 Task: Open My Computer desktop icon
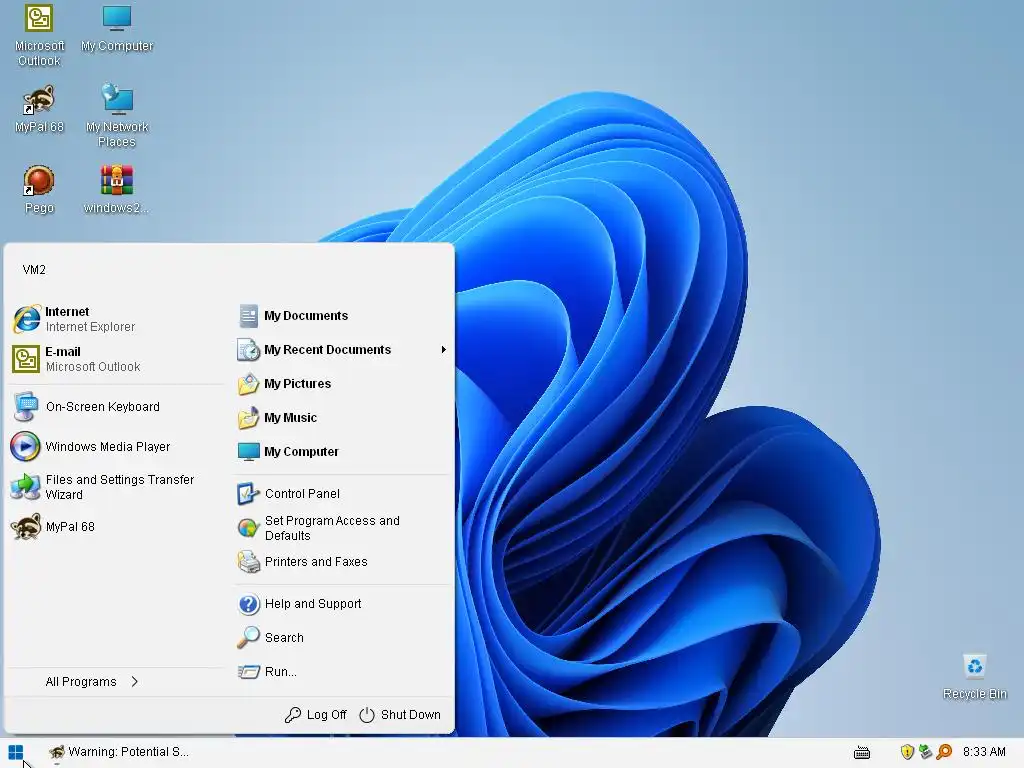point(117,27)
